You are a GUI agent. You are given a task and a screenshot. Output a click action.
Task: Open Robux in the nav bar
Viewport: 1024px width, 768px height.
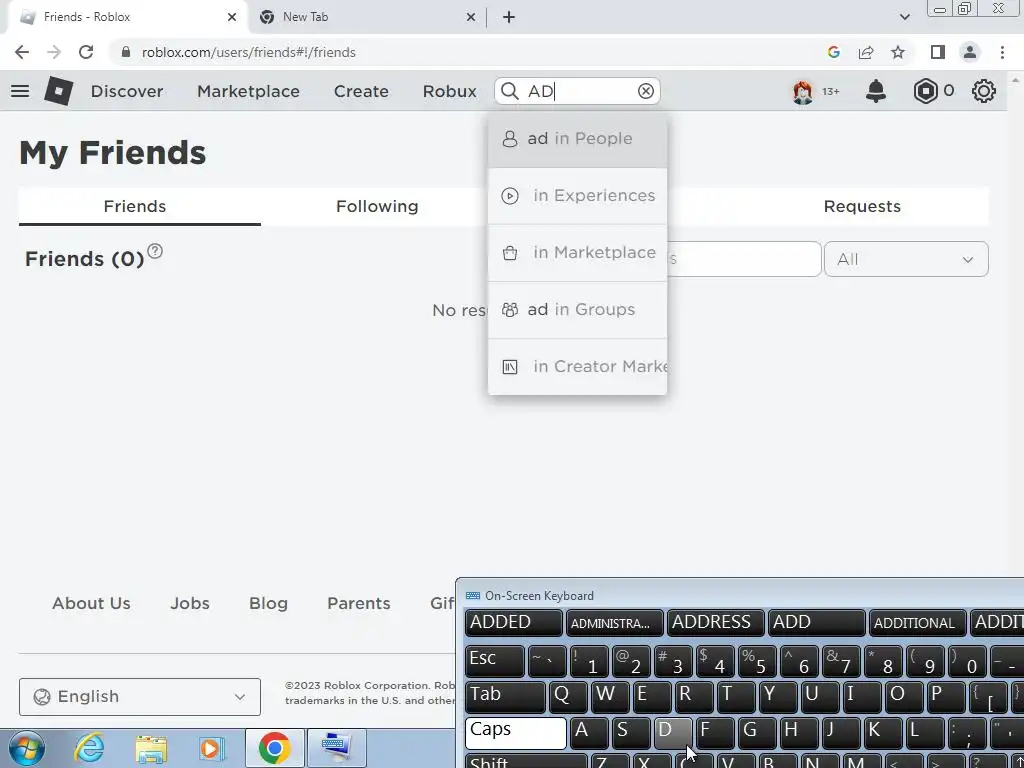(449, 91)
